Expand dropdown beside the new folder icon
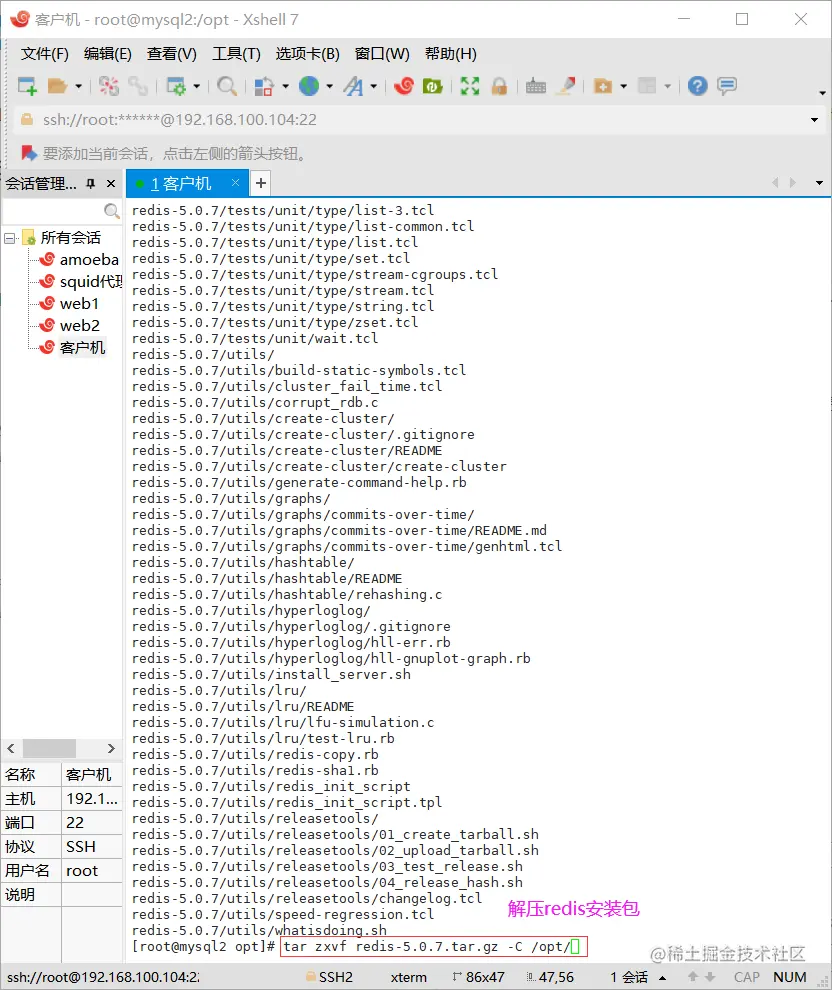The height and width of the screenshot is (990, 832). 624,86
